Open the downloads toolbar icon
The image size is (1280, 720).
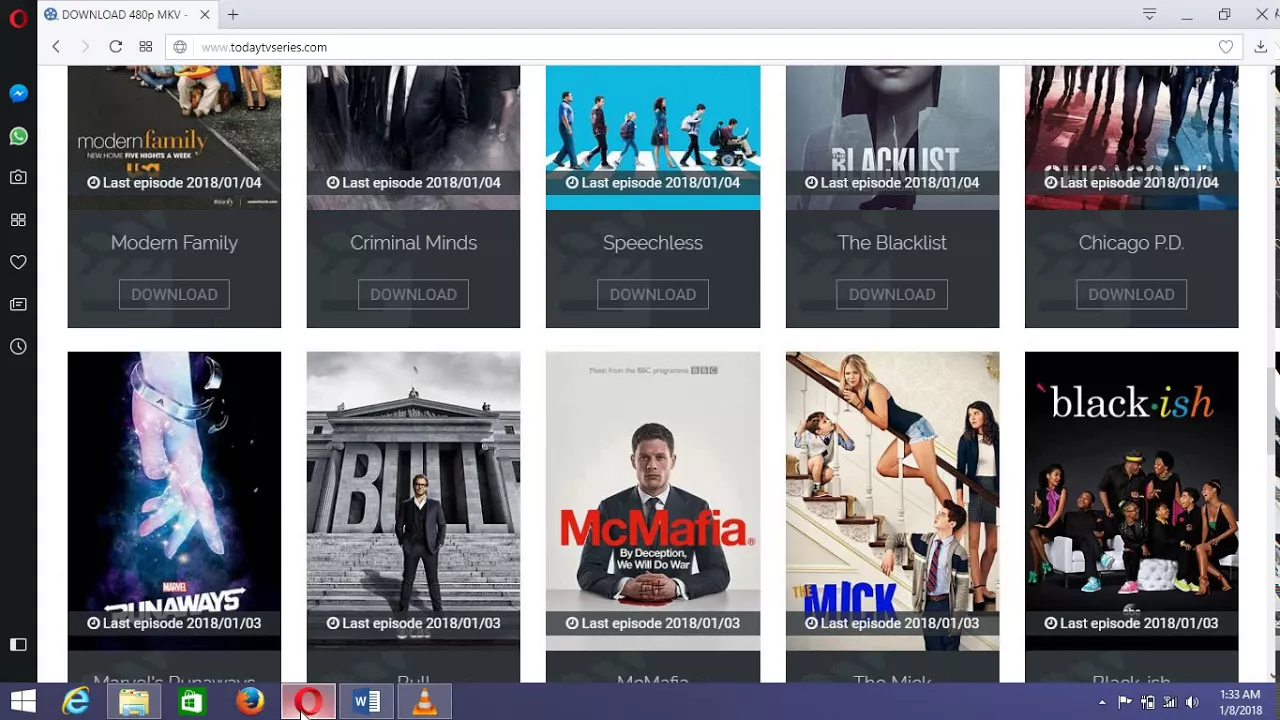[x=1261, y=47]
